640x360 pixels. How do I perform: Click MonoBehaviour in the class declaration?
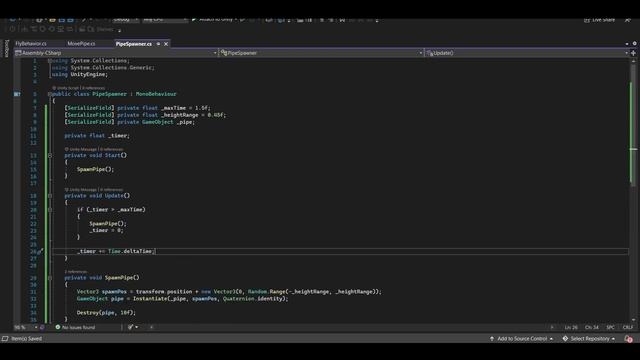point(156,94)
